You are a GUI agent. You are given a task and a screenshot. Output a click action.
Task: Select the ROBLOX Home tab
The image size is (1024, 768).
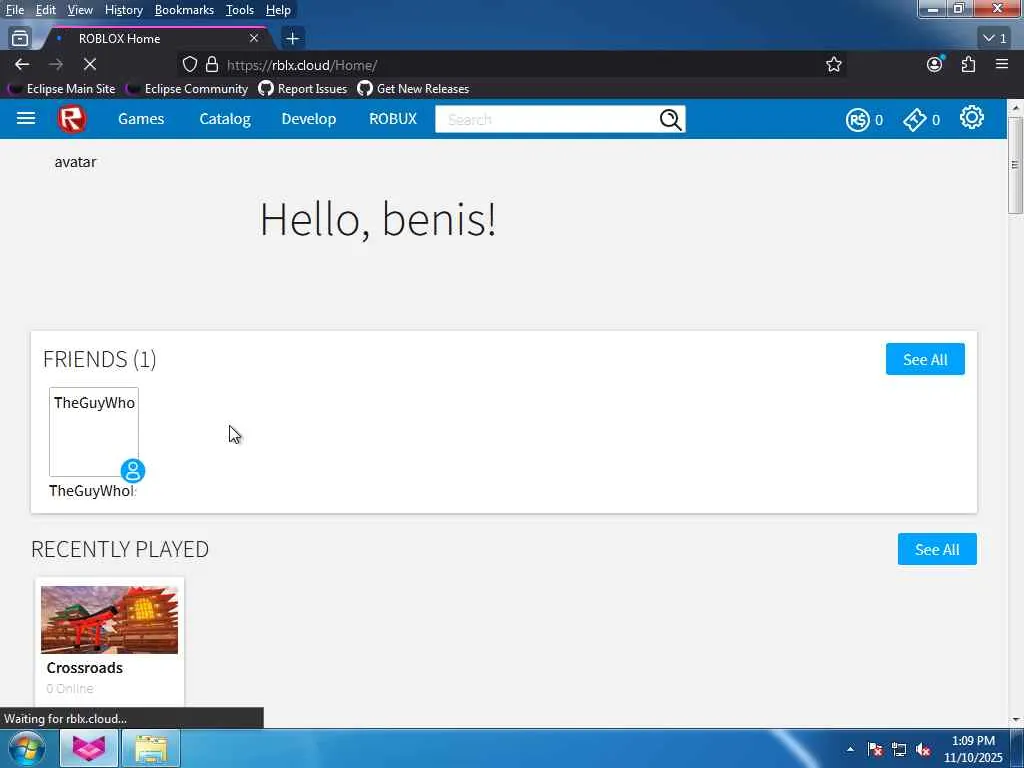(x=157, y=39)
